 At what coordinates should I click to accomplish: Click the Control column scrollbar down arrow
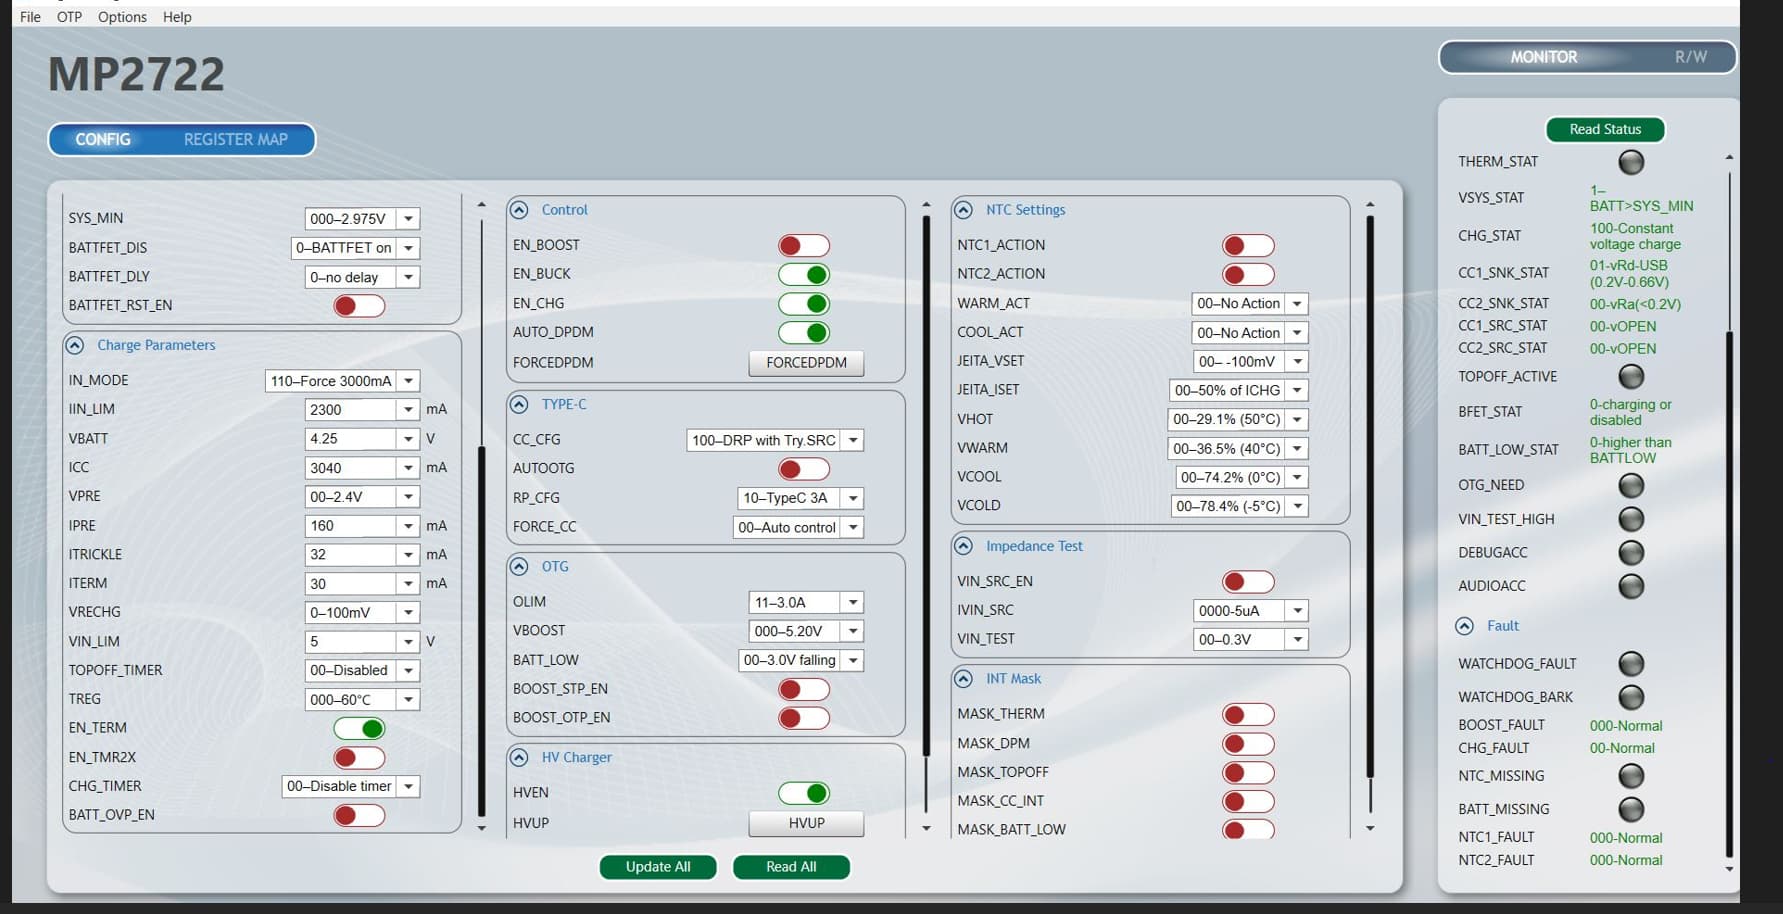coord(926,828)
